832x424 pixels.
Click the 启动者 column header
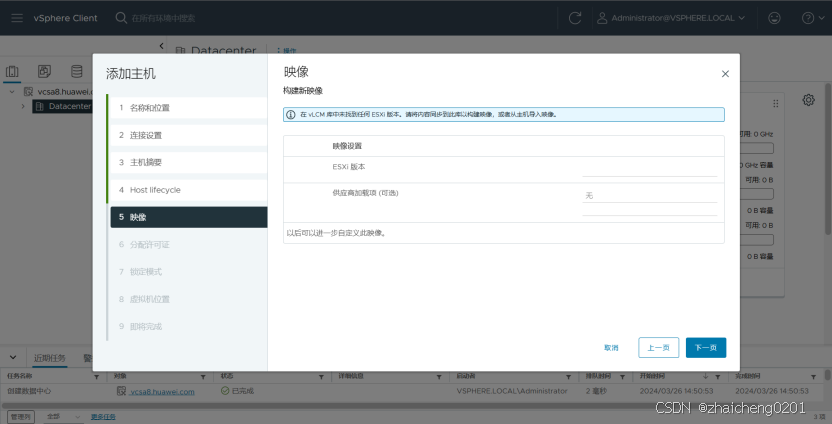[466, 376]
